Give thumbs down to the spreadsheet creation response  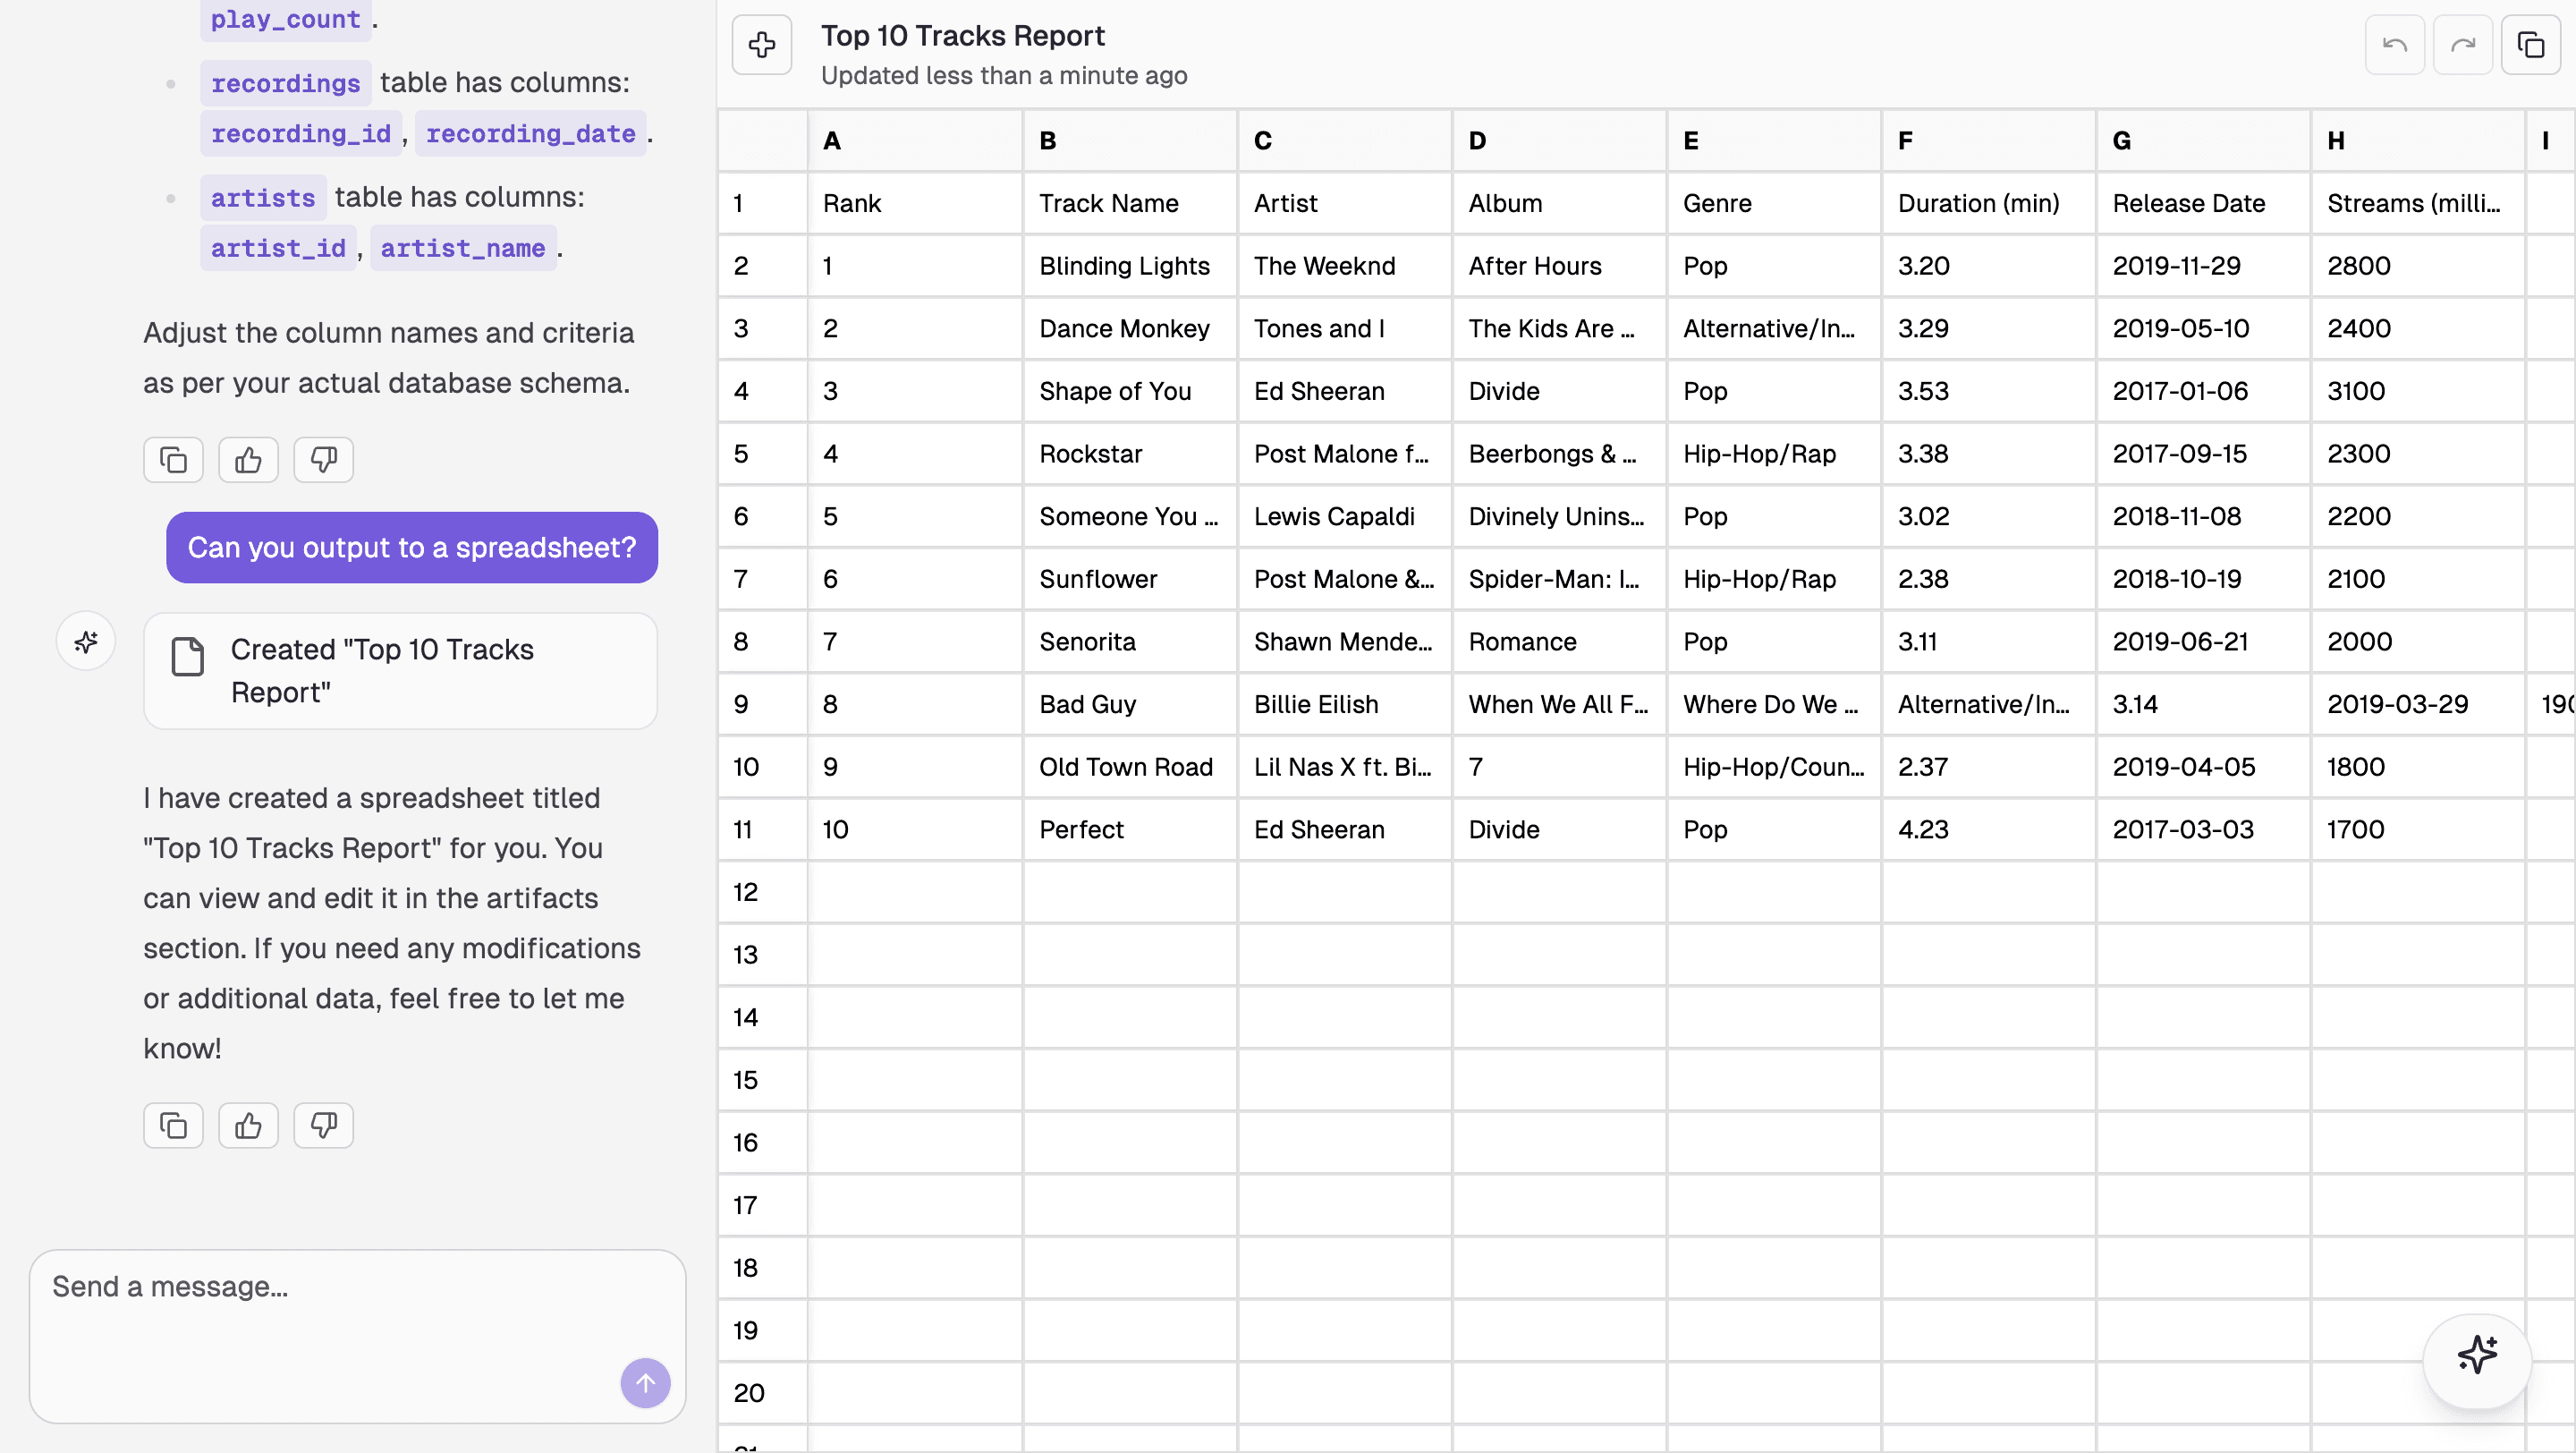[x=322, y=1125]
